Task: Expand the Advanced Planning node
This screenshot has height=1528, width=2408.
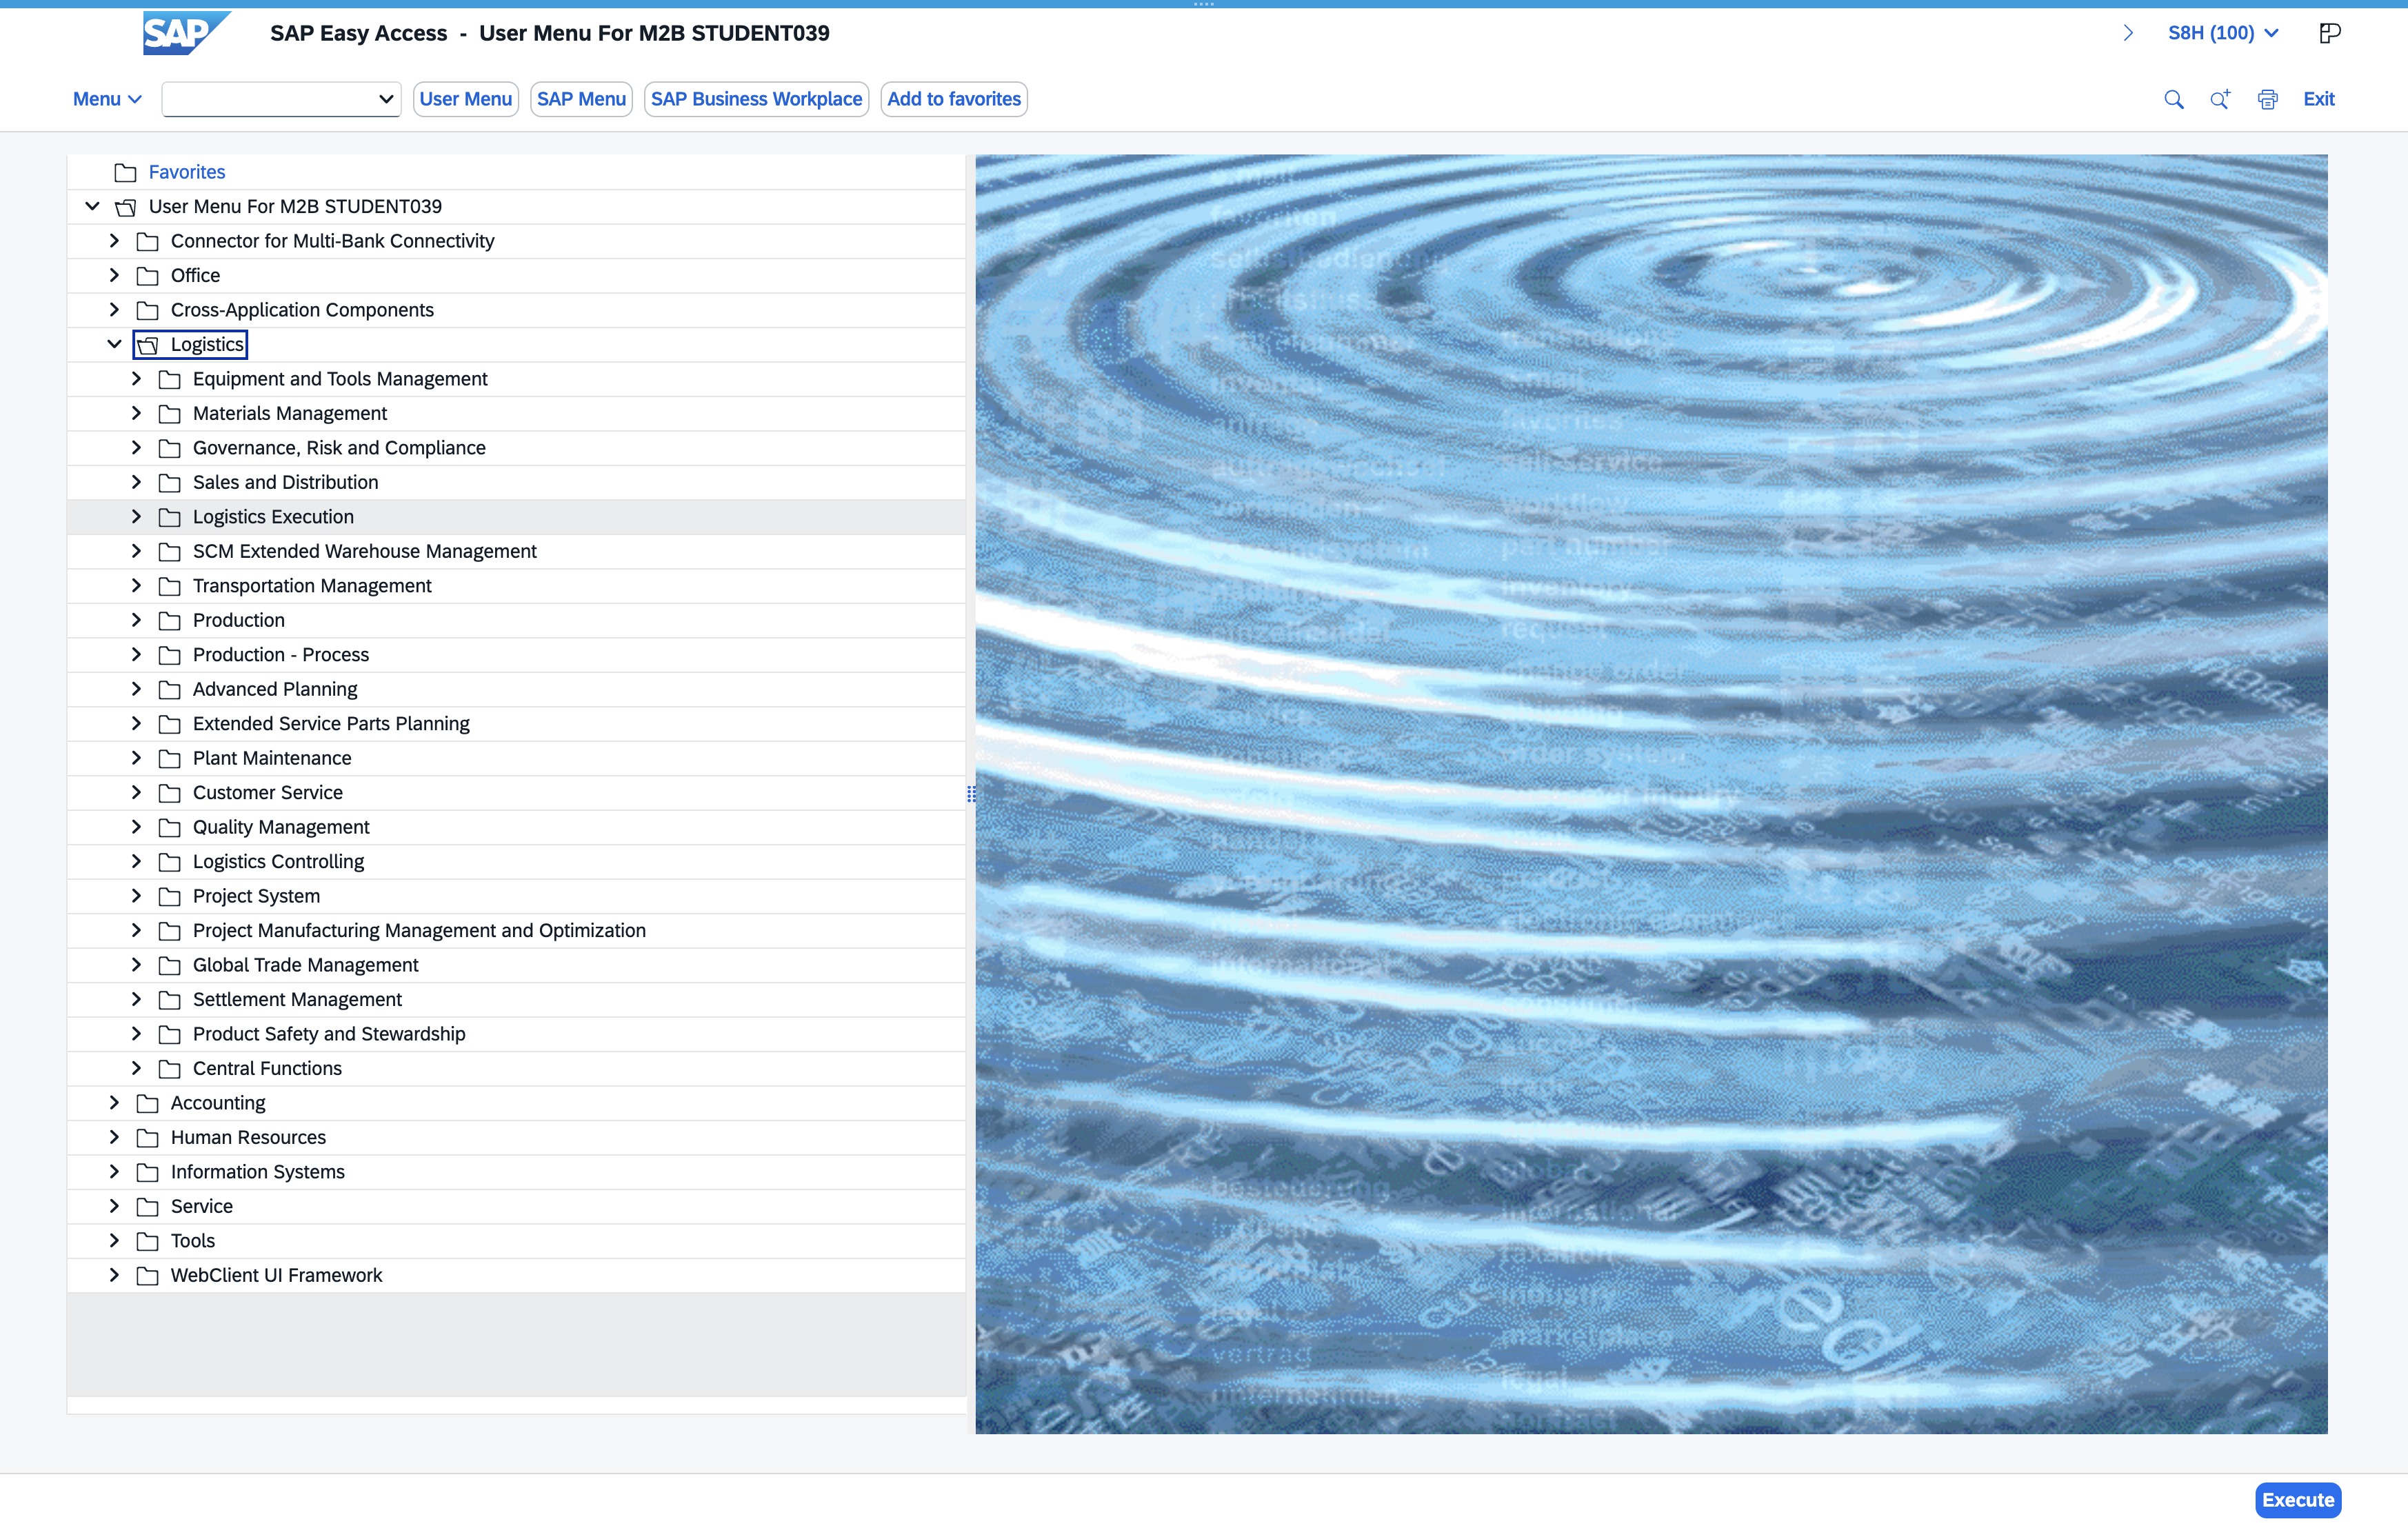Action: (137, 689)
